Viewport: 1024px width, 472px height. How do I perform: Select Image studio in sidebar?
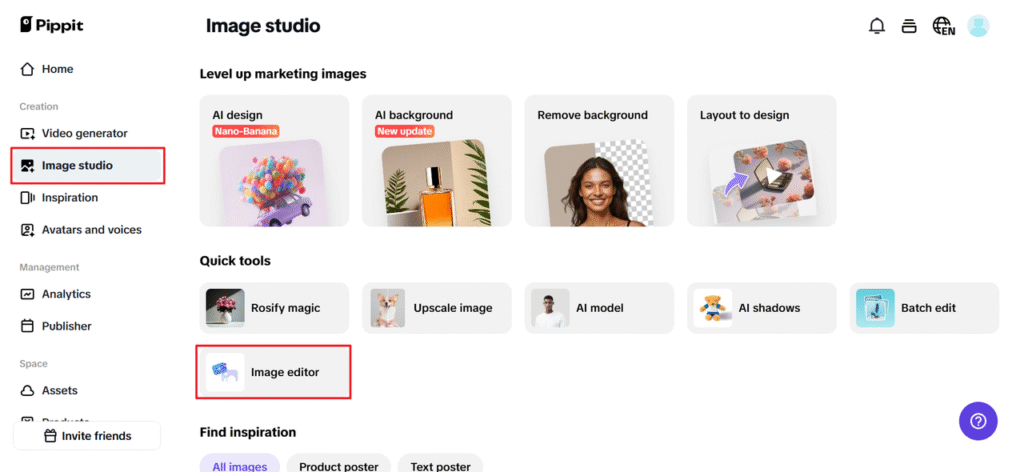(x=77, y=165)
